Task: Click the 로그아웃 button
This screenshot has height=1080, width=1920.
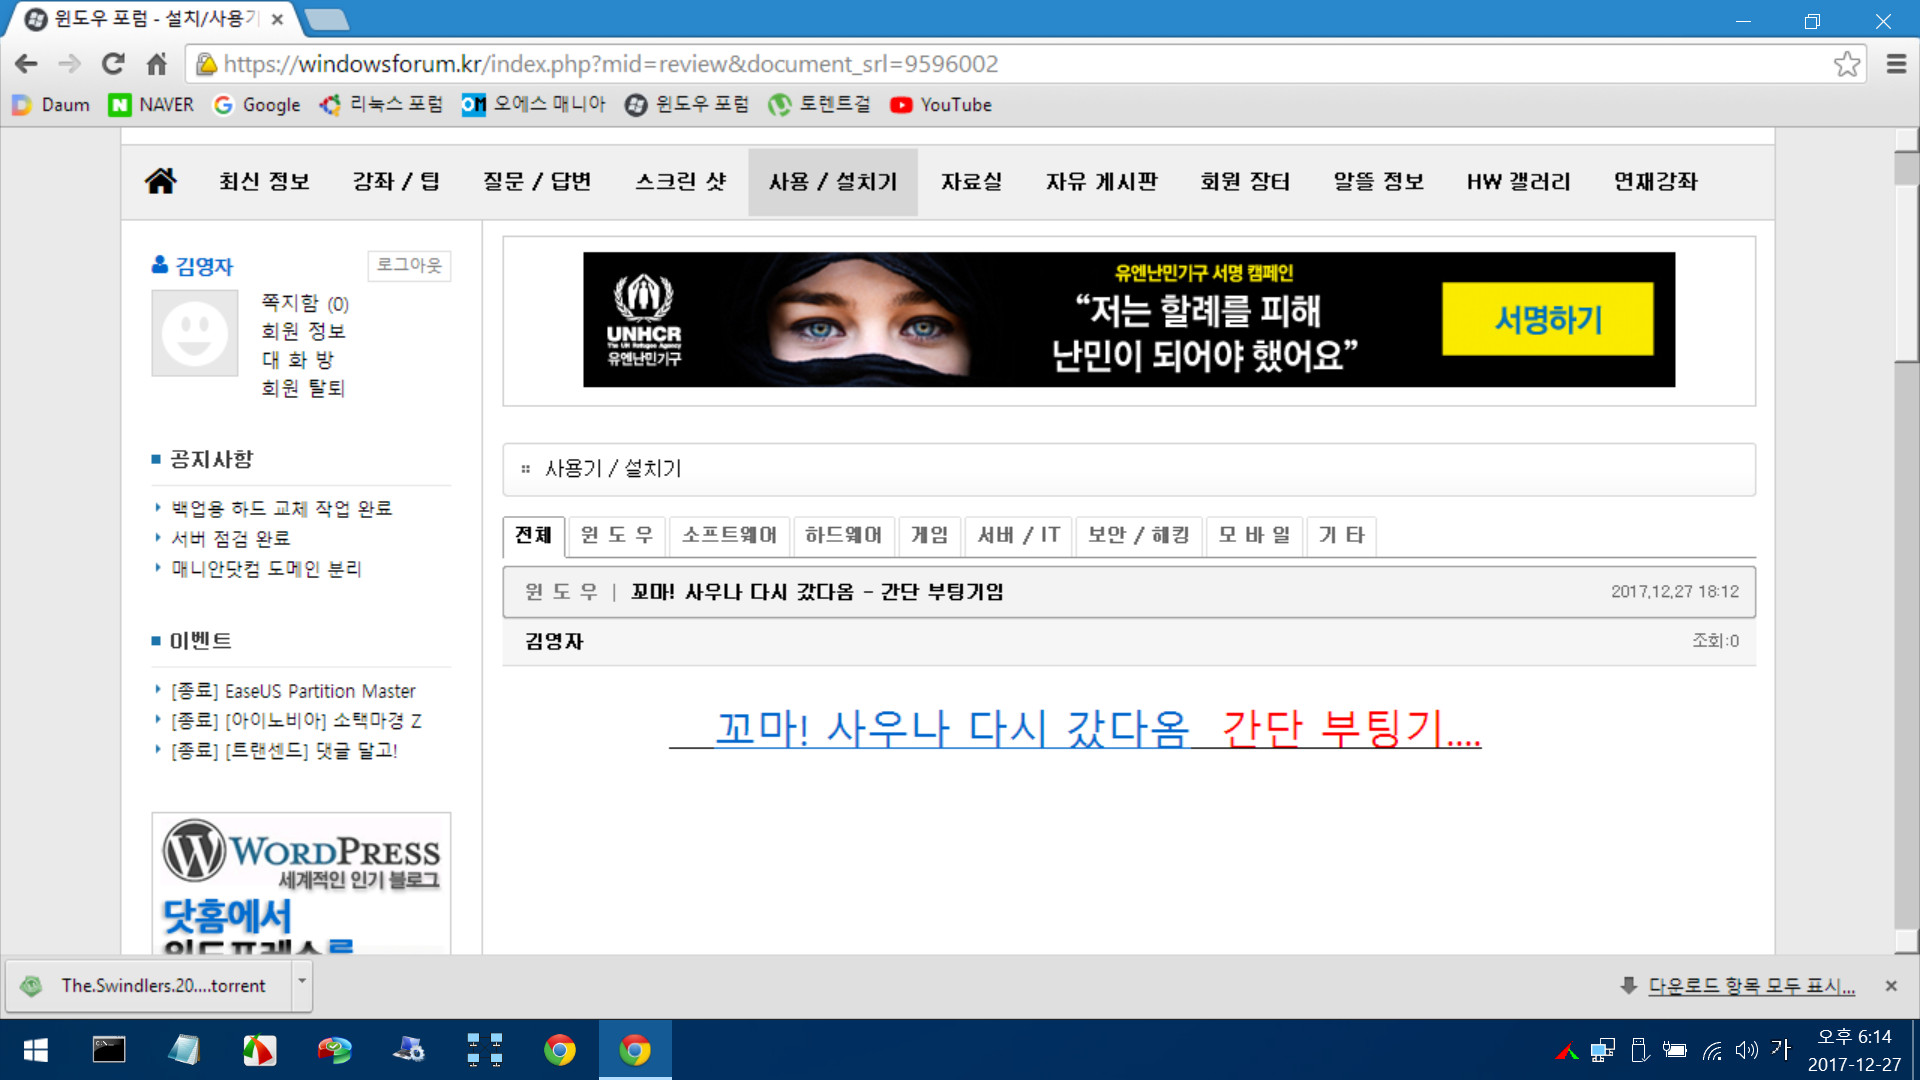Action: tap(409, 265)
